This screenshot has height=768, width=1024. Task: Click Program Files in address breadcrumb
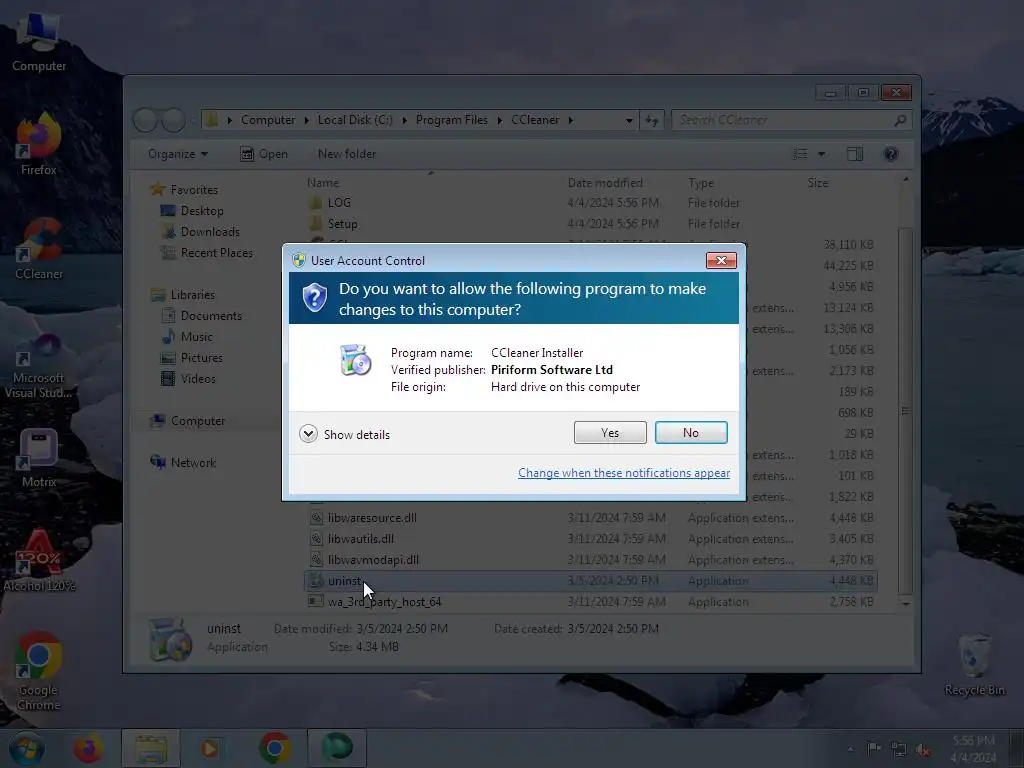(451, 120)
